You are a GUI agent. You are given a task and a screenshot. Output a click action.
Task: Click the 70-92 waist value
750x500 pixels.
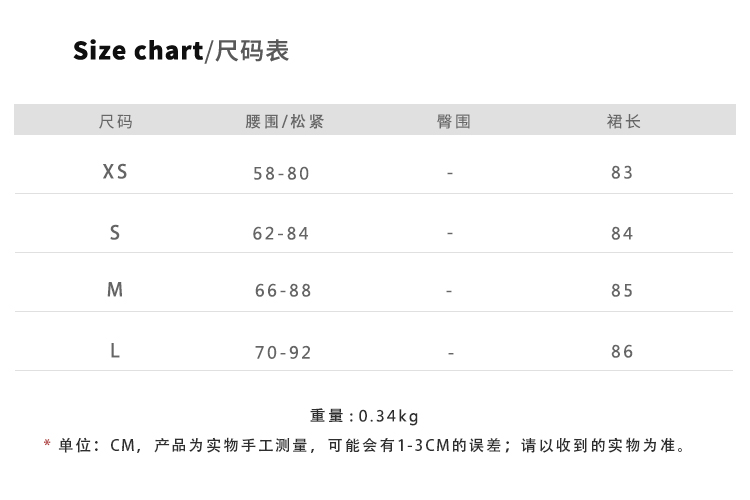click(283, 352)
